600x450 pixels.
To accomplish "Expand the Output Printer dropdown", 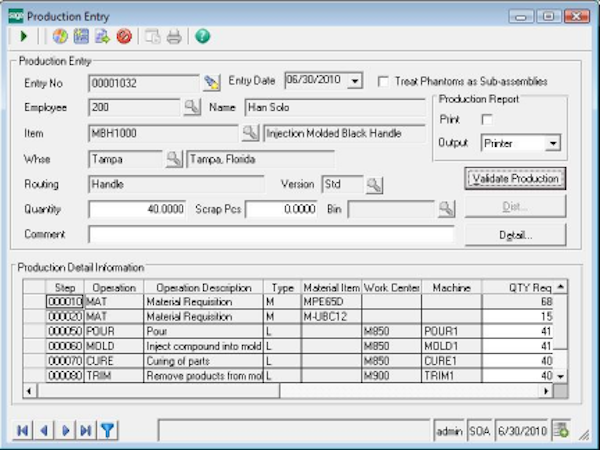I will point(553,143).
